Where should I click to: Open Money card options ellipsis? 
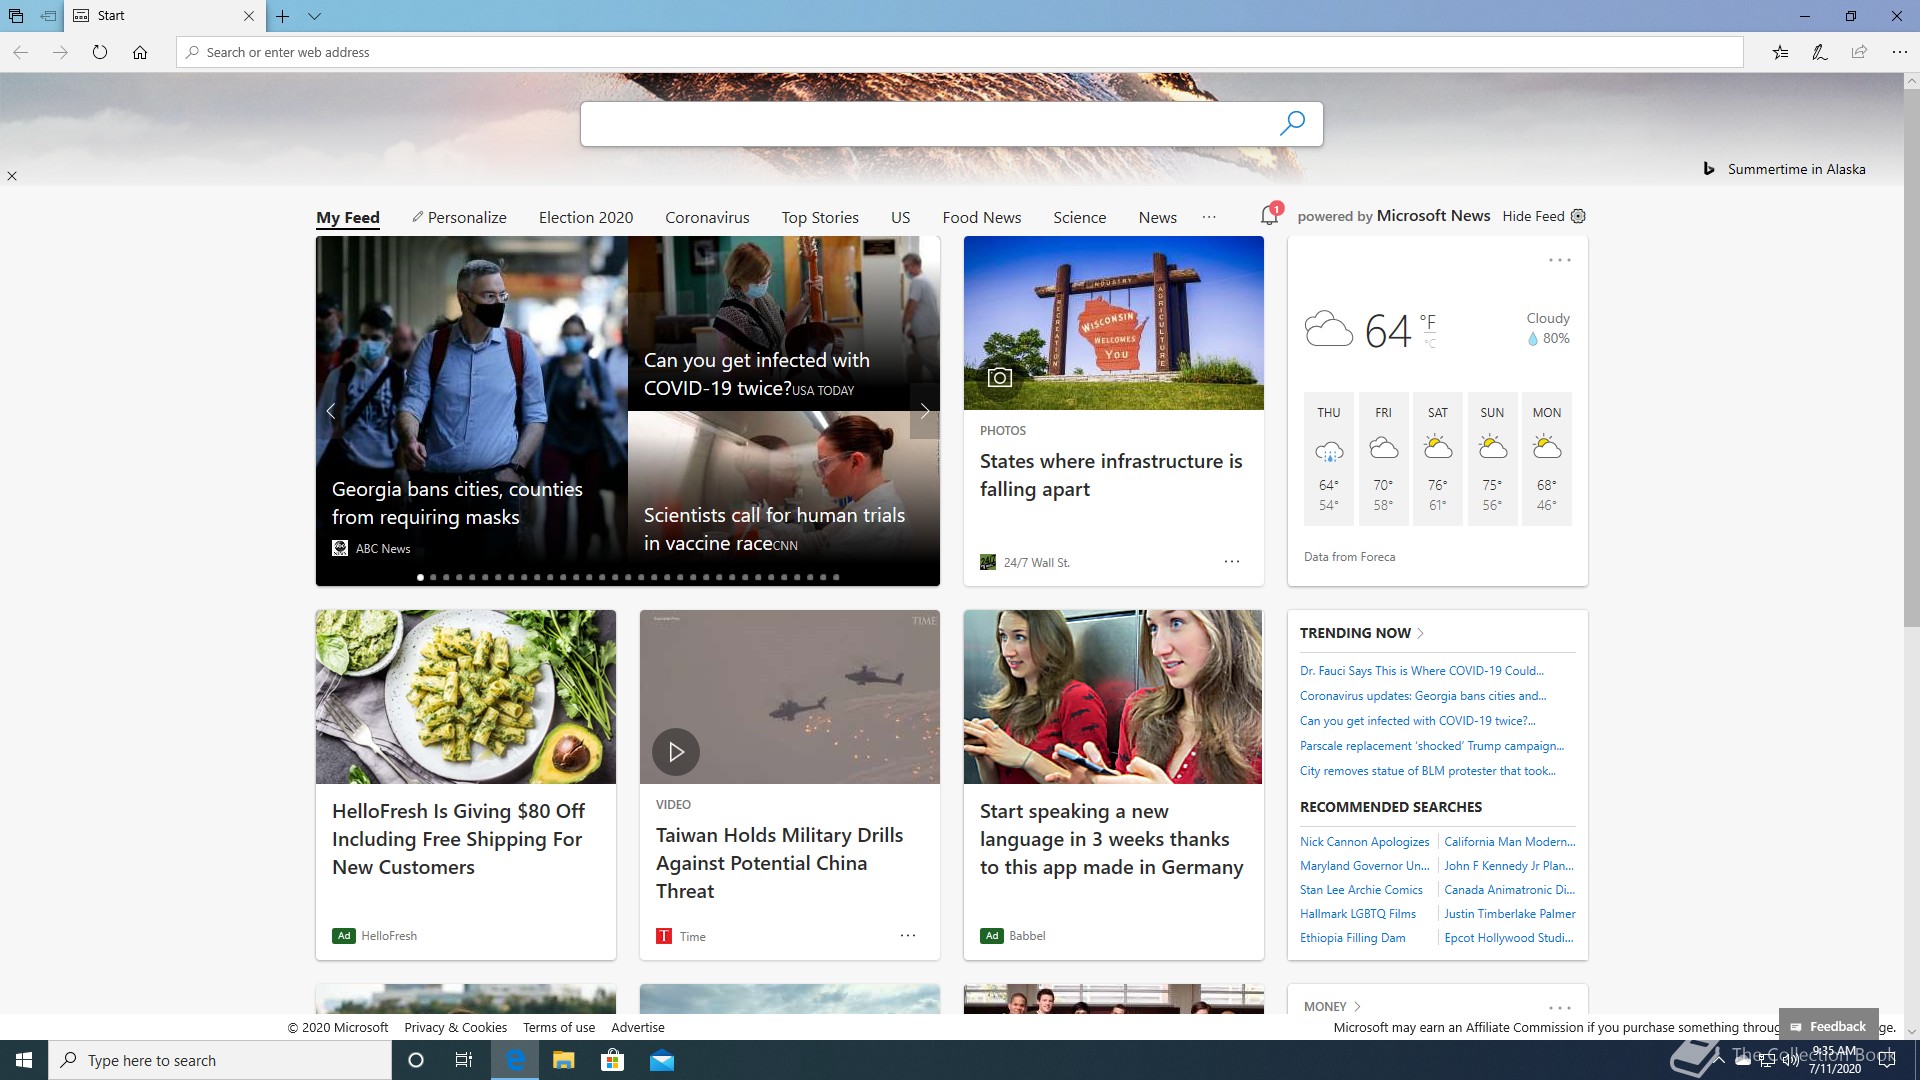point(1559,1007)
